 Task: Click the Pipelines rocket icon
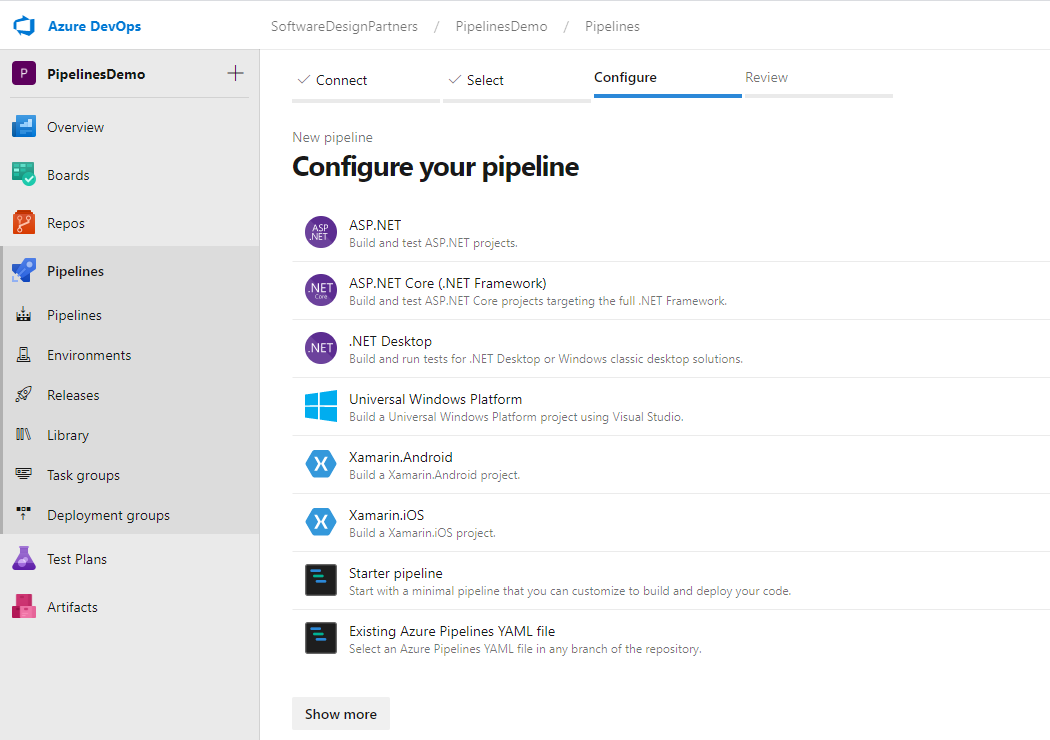[22, 270]
